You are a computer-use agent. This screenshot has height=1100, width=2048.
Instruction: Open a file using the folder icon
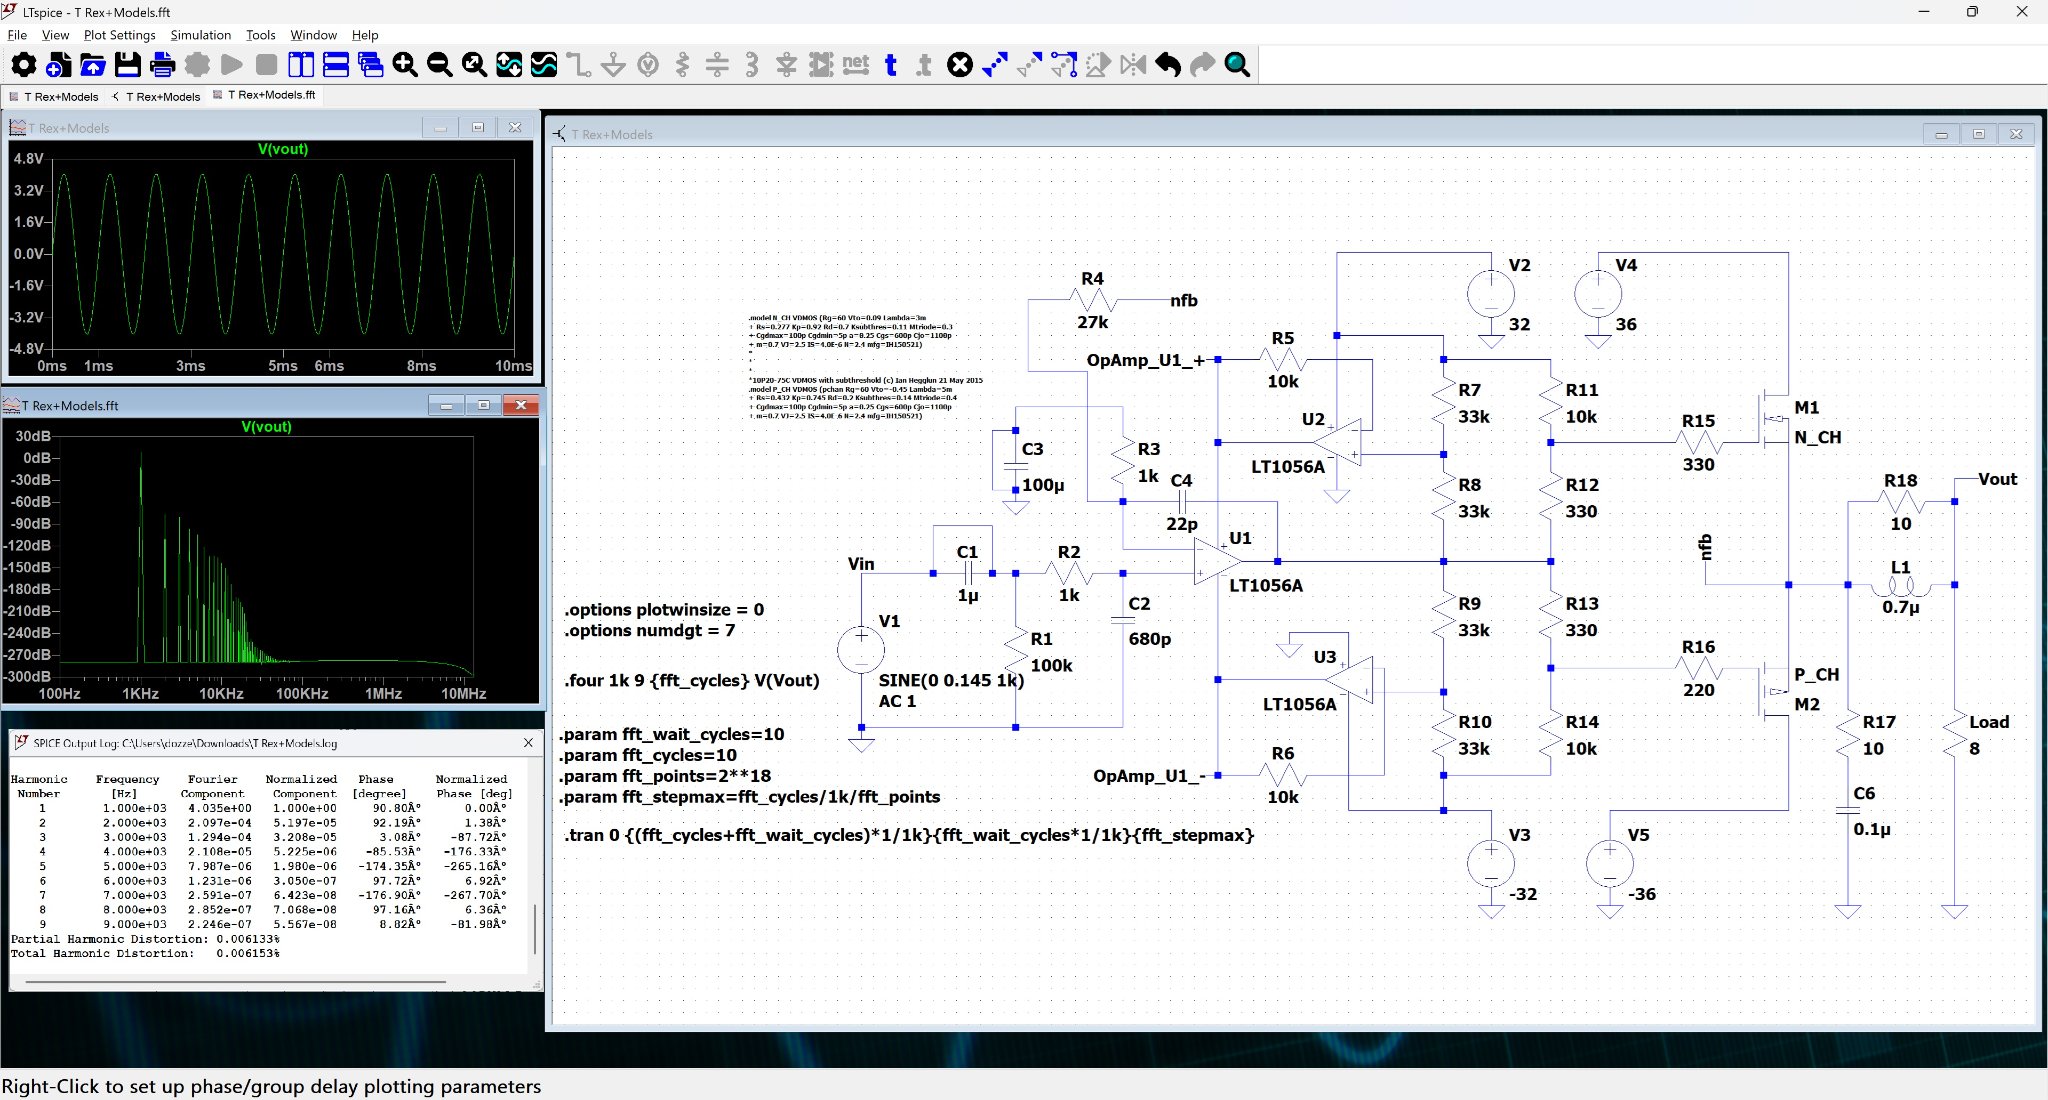(93, 65)
